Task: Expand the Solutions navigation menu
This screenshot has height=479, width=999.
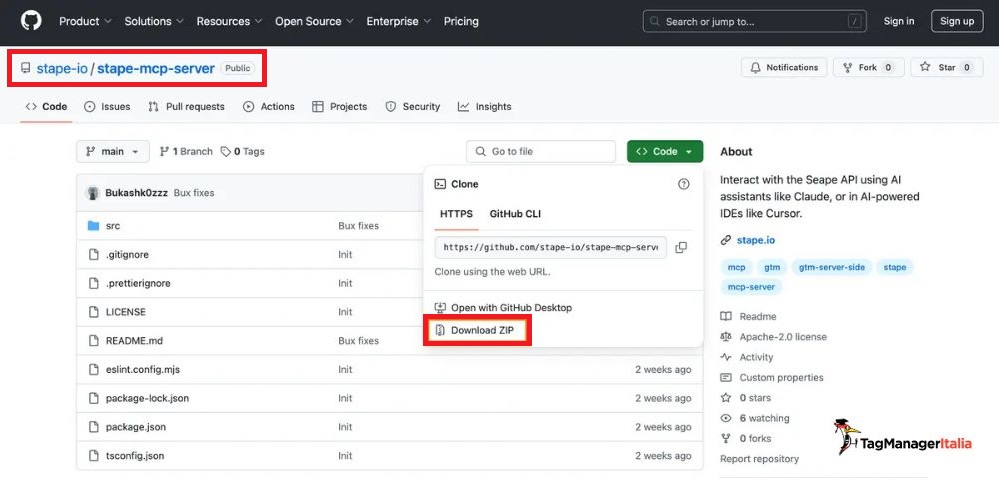Action: tap(153, 21)
